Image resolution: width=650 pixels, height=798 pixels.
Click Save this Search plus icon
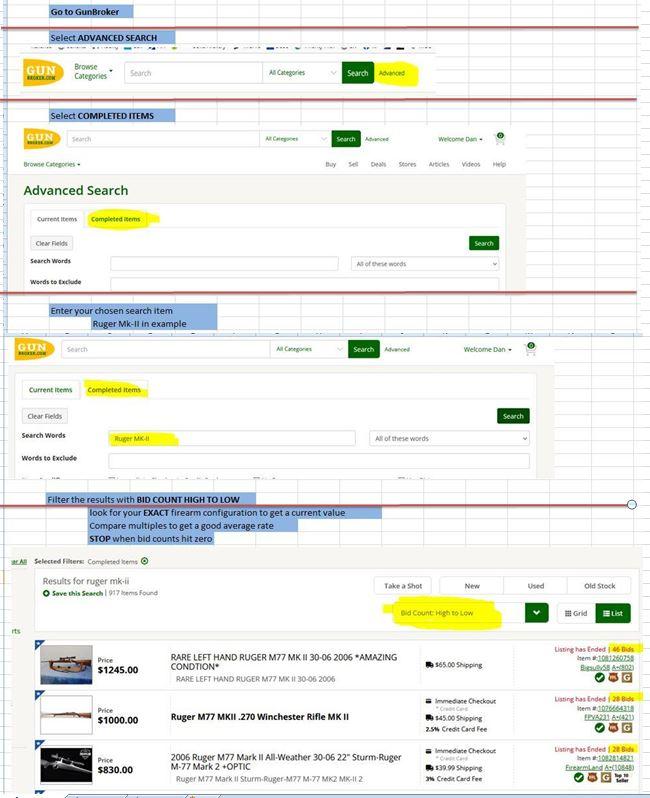46,593
